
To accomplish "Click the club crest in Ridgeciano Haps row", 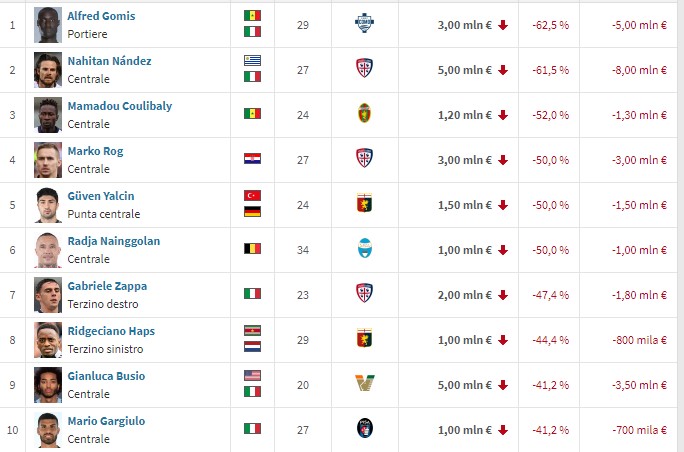I will (365, 338).
